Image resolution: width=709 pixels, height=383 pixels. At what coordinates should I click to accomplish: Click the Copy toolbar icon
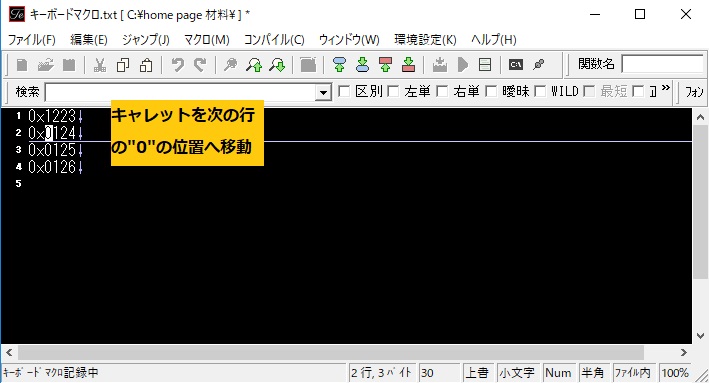click(x=123, y=65)
